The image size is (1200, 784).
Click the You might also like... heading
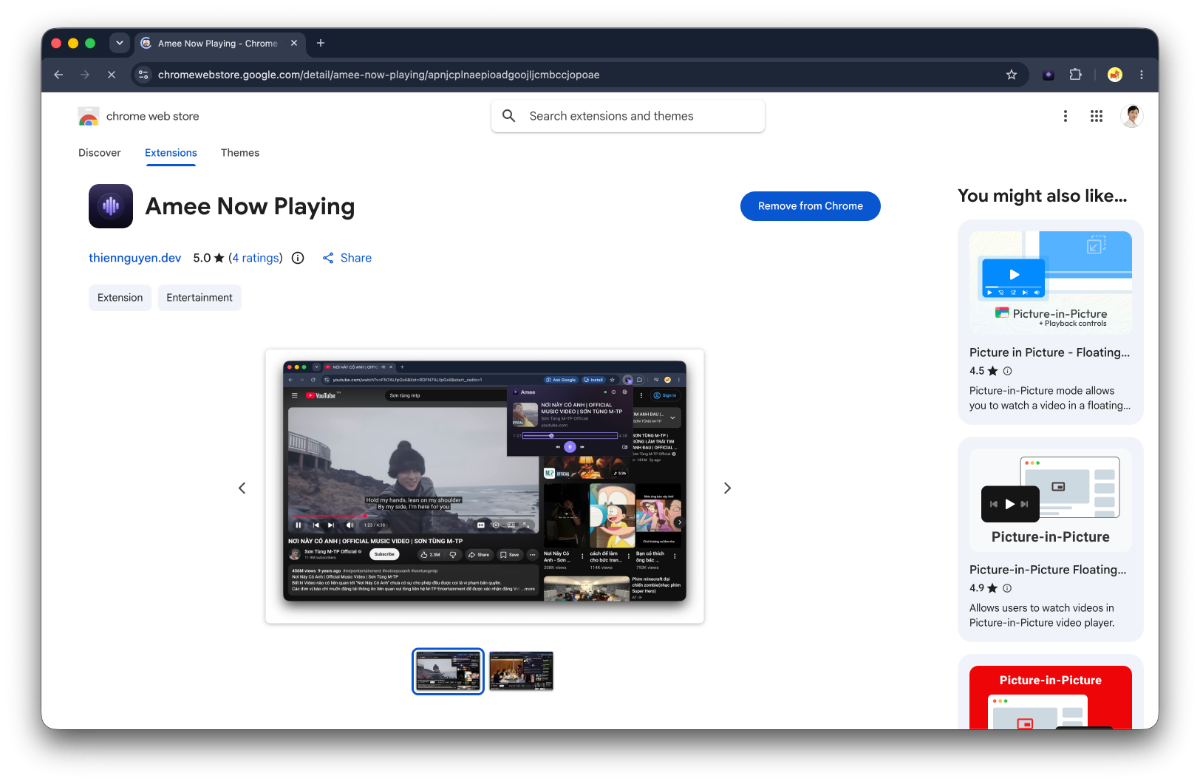coord(1042,196)
